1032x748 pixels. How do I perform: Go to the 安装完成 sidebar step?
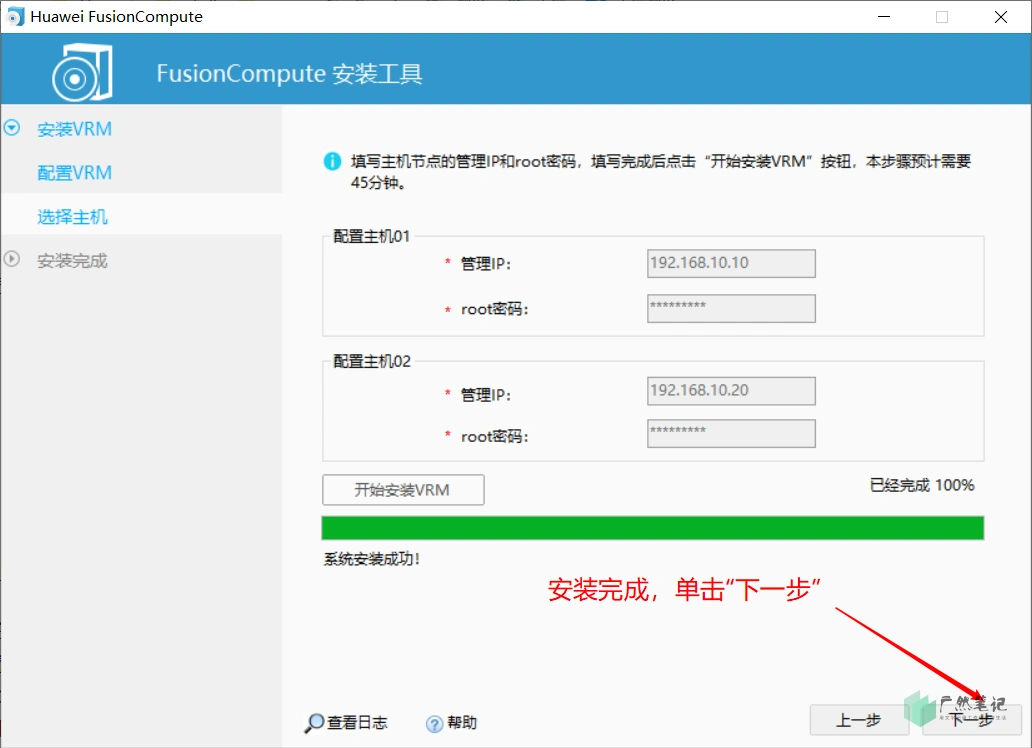click(x=72, y=261)
